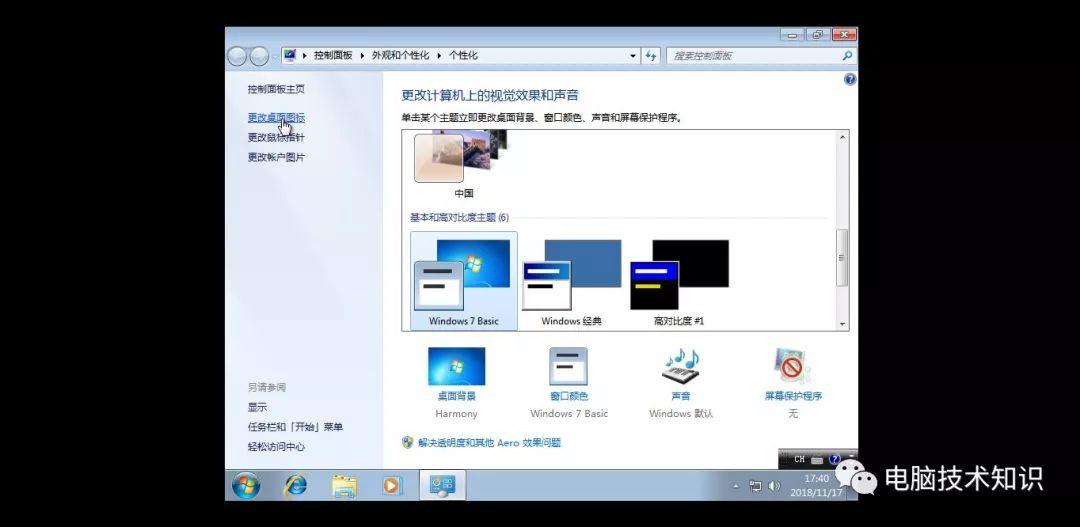The image size is (1080, 527).
Task: Click 更改帐户图片 link
Action: pos(276,157)
